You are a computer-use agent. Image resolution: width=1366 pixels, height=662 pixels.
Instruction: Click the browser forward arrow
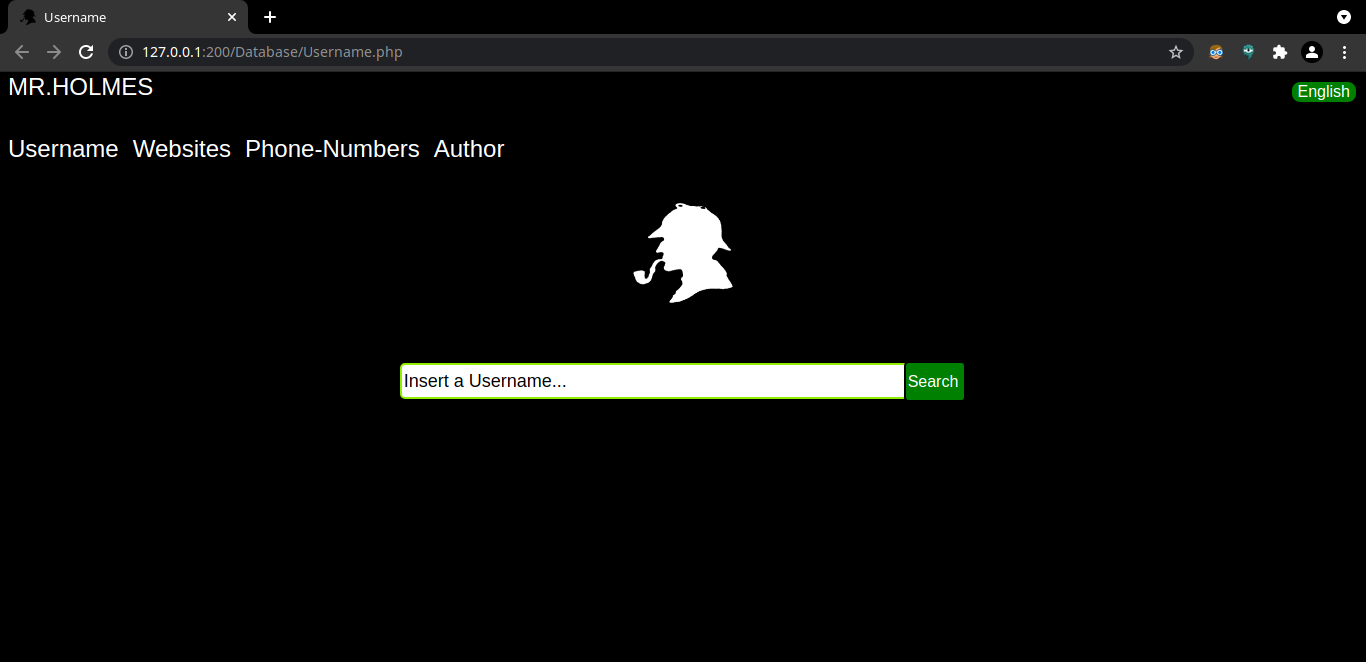pyautogui.click(x=54, y=52)
